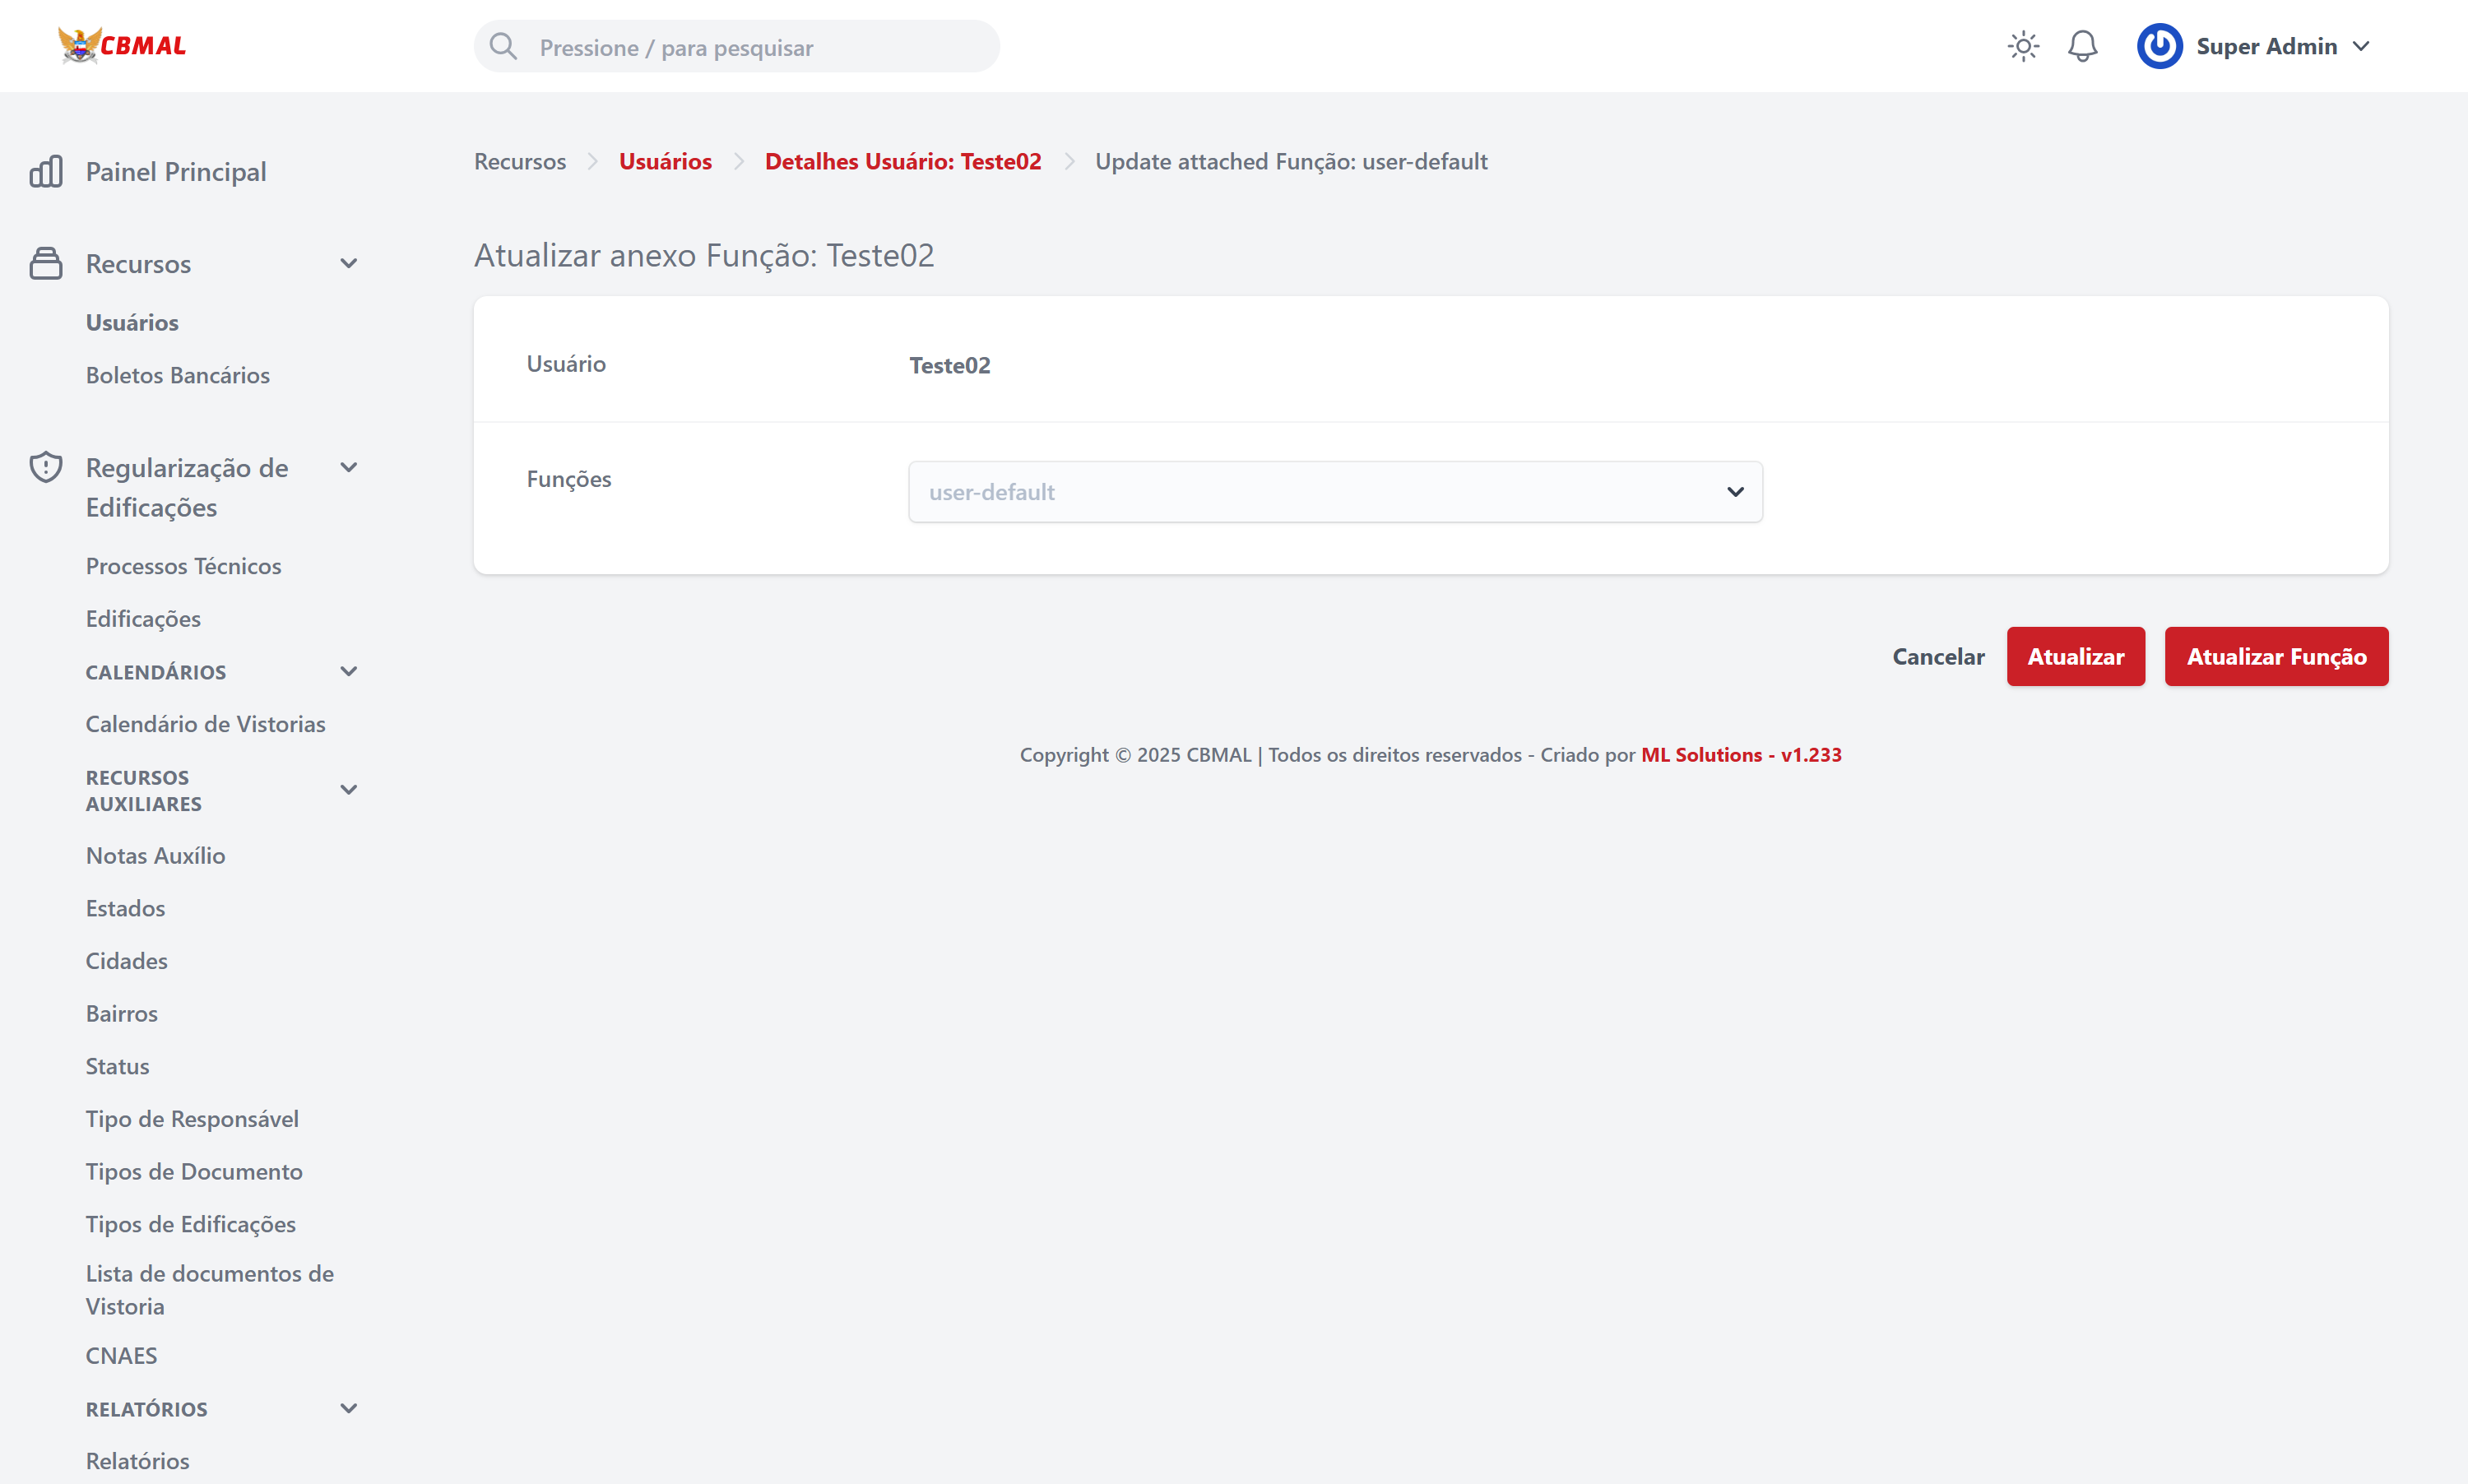Click the Recursos sidebar icon

pyautogui.click(x=46, y=264)
